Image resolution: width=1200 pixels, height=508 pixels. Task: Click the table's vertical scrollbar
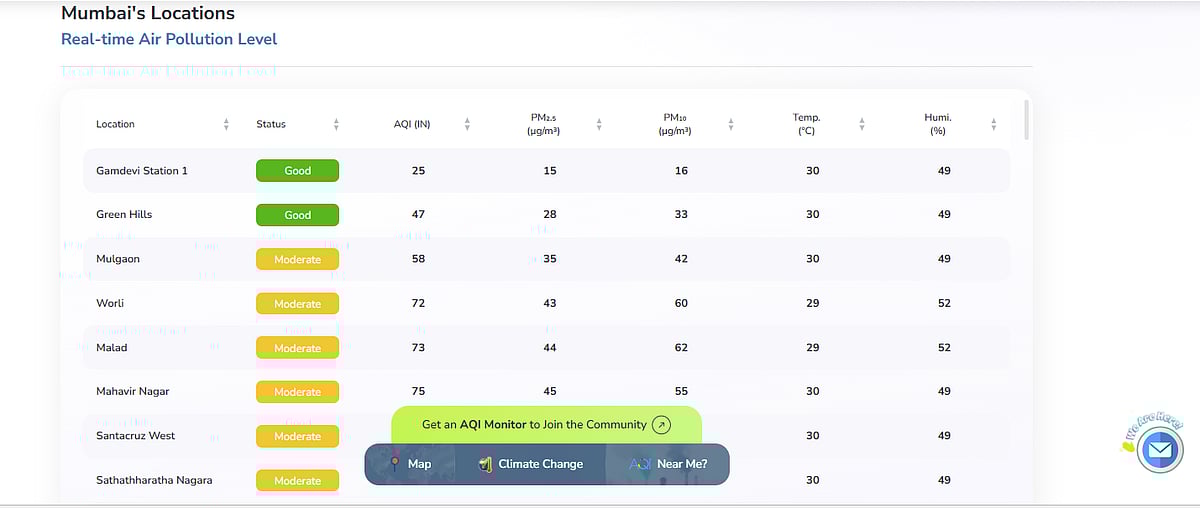coord(1026,120)
